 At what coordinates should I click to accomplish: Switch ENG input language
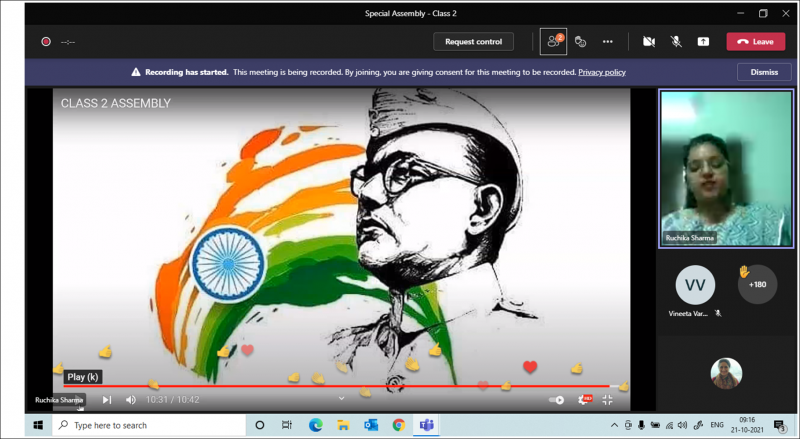(717, 425)
